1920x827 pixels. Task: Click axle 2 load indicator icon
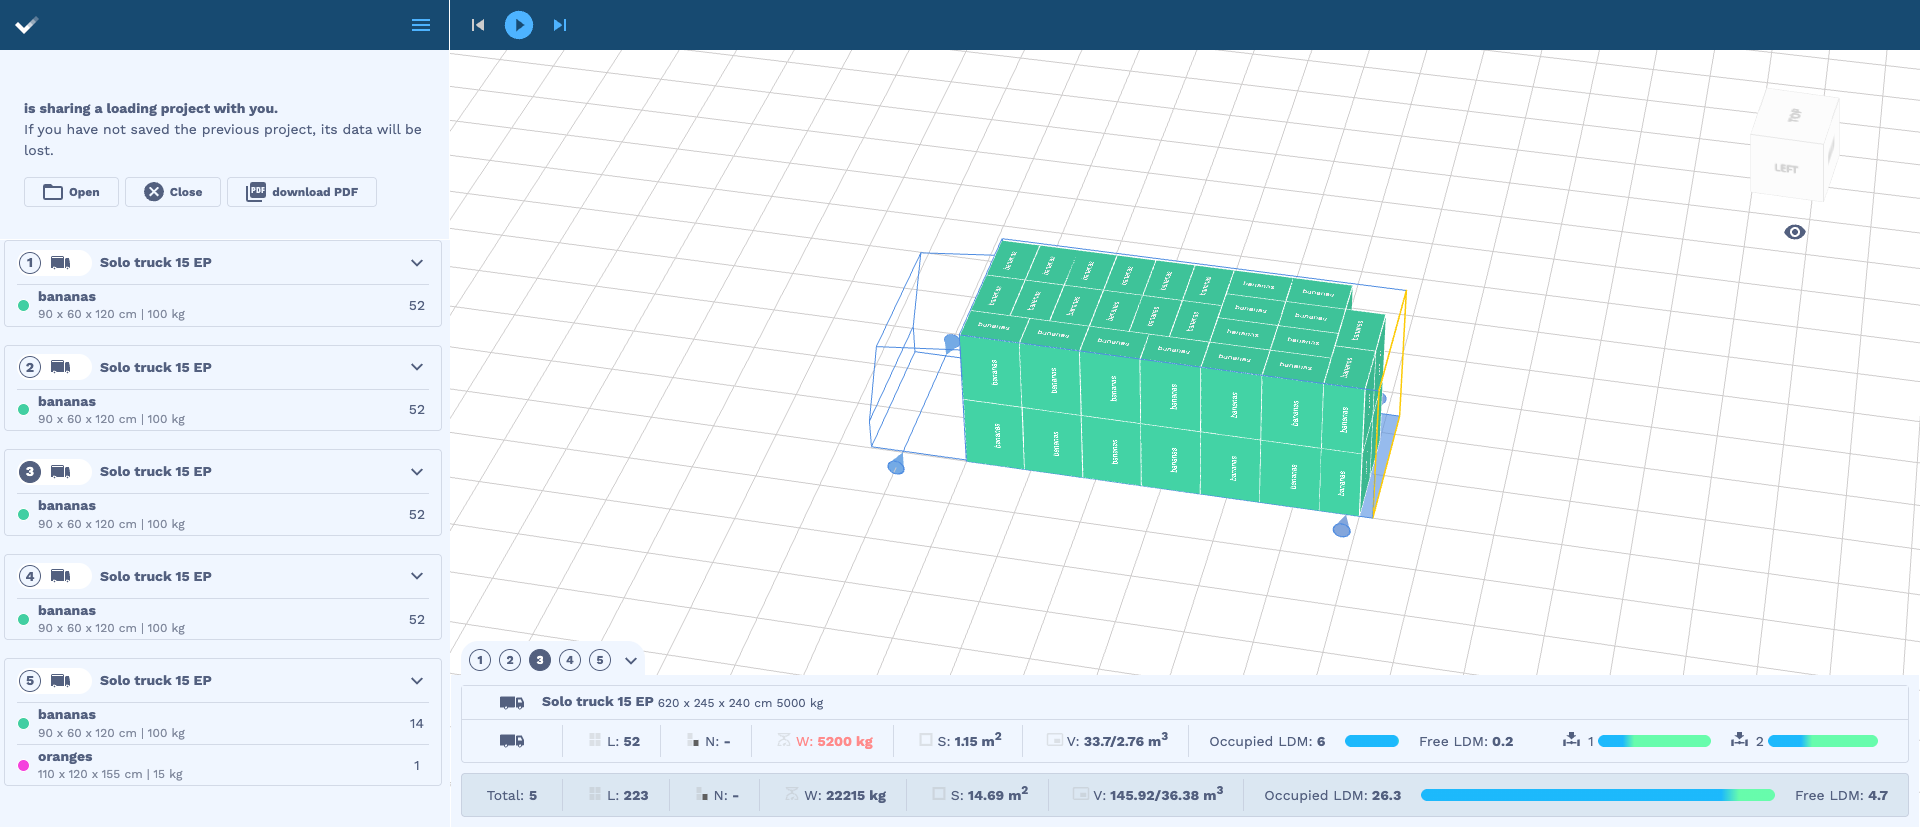click(x=1740, y=740)
